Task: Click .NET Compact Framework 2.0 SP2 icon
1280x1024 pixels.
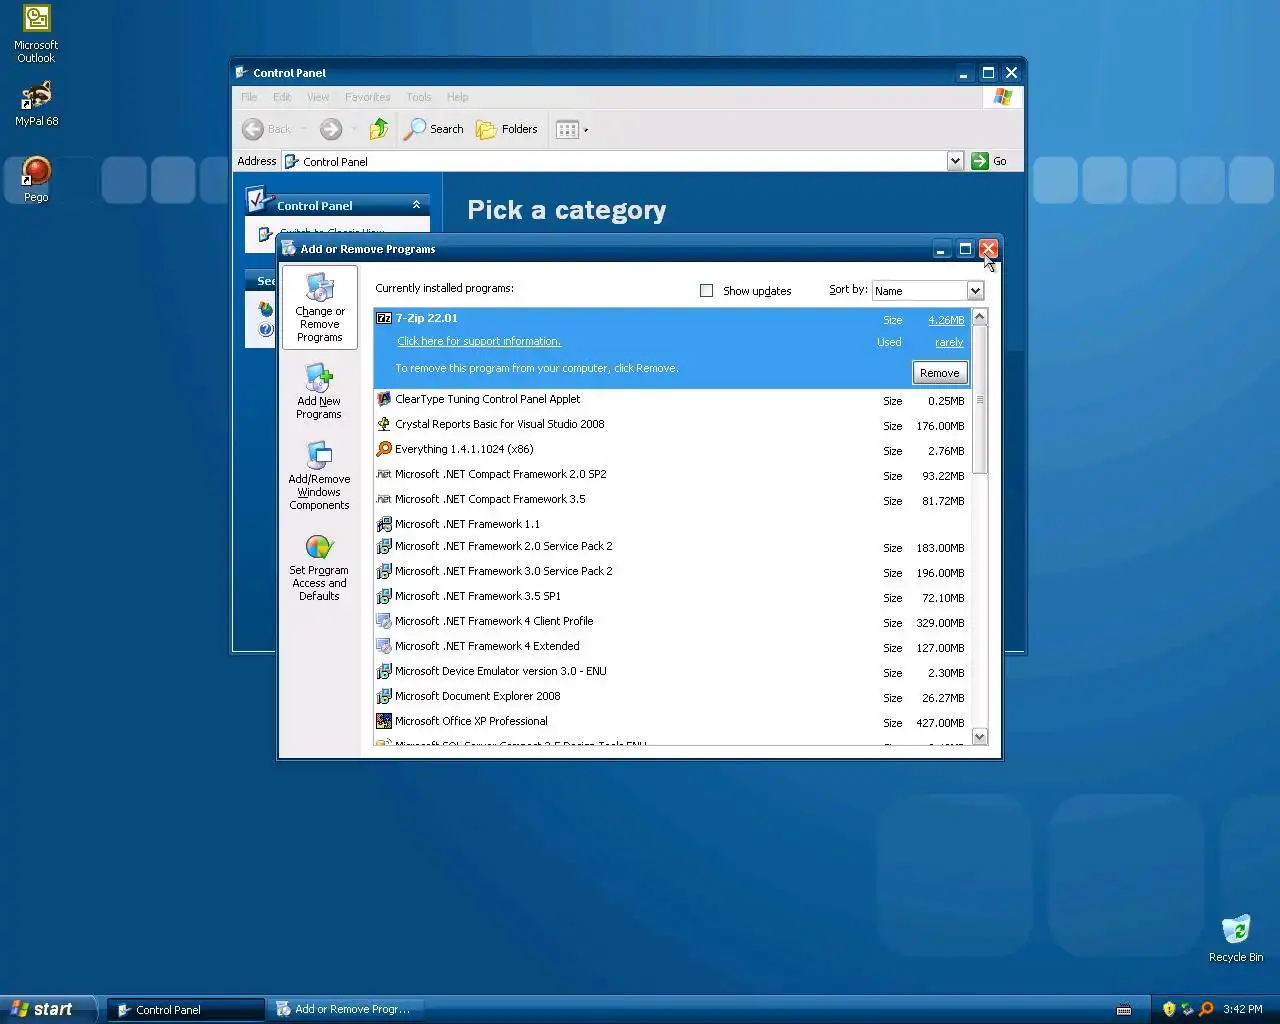Action: point(383,474)
